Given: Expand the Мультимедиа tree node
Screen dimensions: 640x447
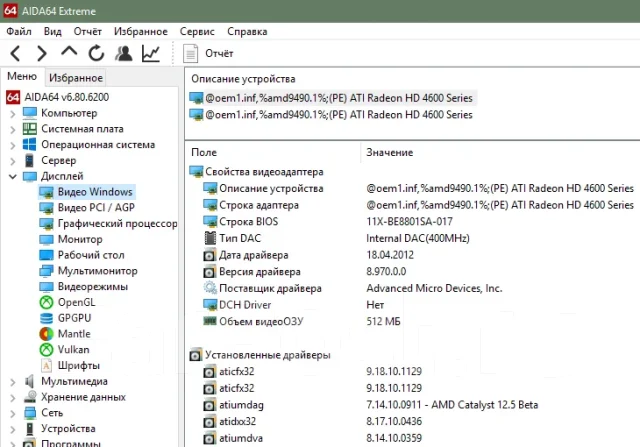Looking at the screenshot, I should click(x=13, y=382).
